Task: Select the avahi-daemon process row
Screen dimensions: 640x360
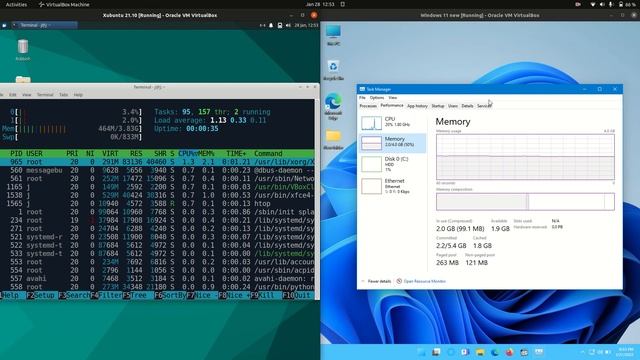Action: pos(157,278)
